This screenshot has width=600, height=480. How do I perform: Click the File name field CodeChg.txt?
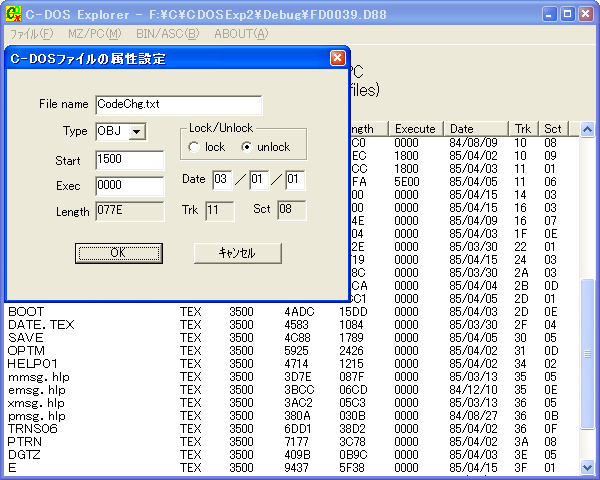179,105
